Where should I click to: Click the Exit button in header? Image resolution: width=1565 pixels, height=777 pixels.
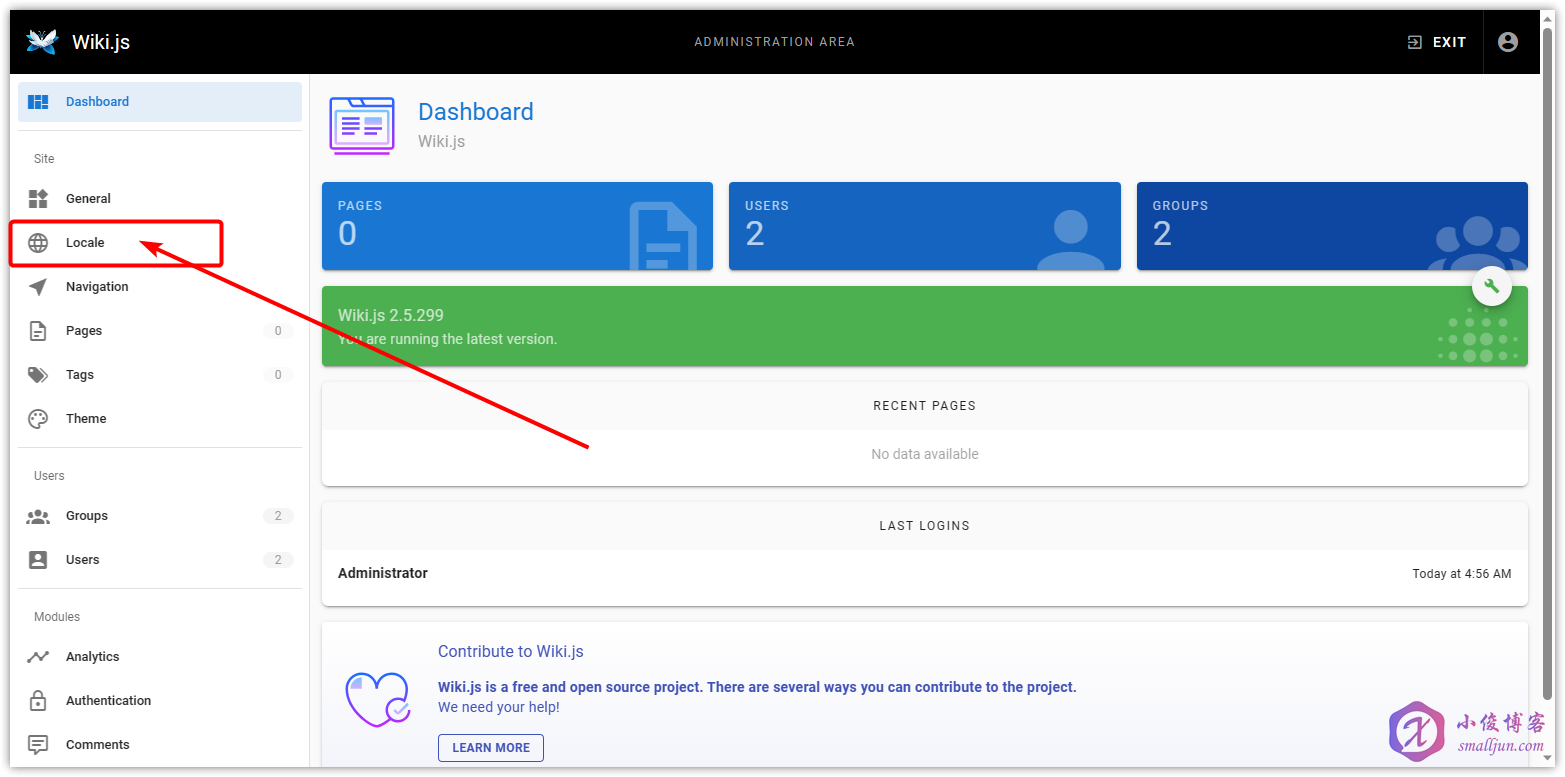pos(1437,42)
